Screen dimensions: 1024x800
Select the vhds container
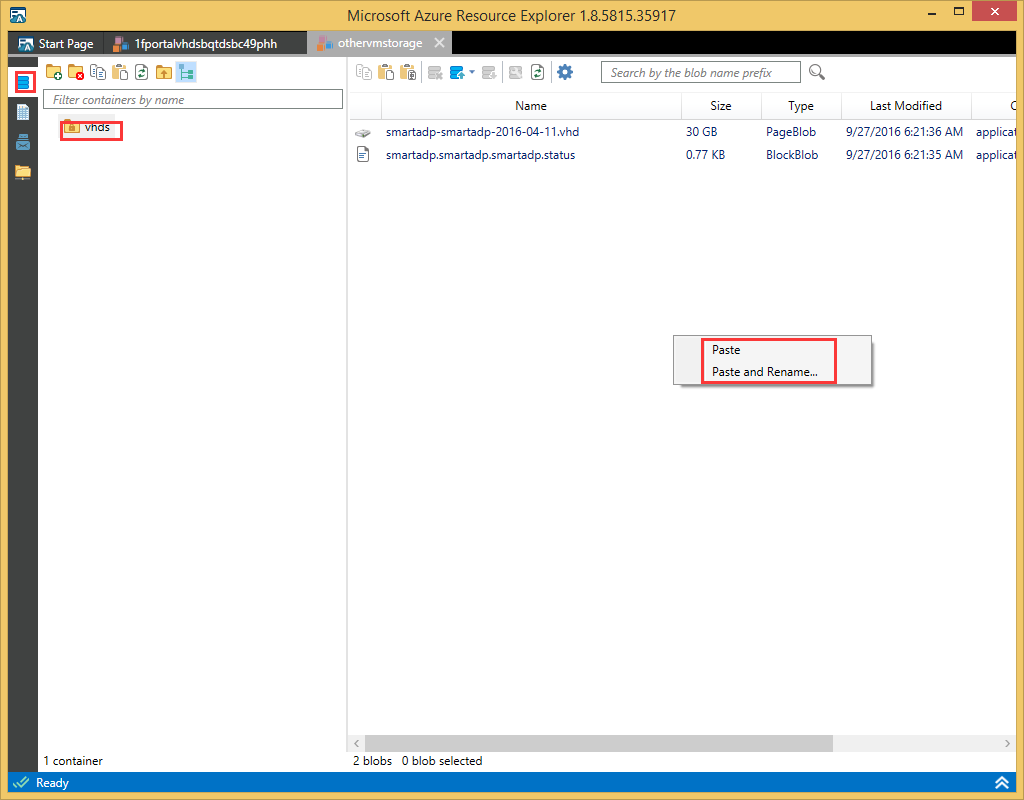[x=96, y=128]
